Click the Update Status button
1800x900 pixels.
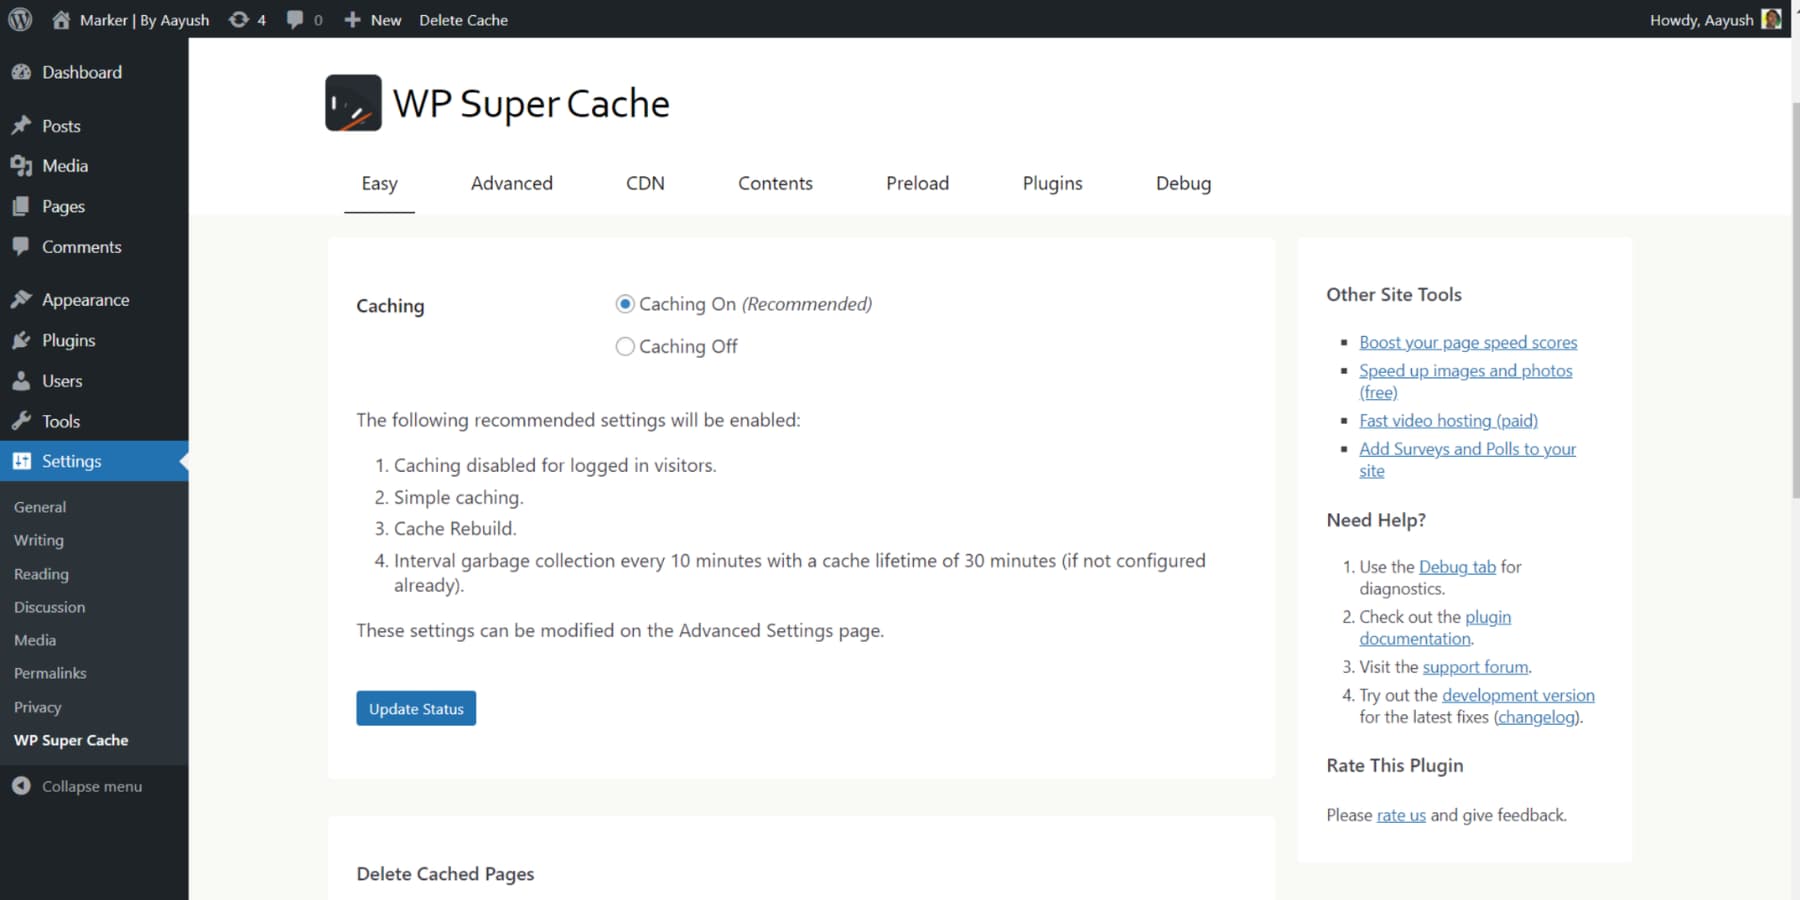pos(415,708)
